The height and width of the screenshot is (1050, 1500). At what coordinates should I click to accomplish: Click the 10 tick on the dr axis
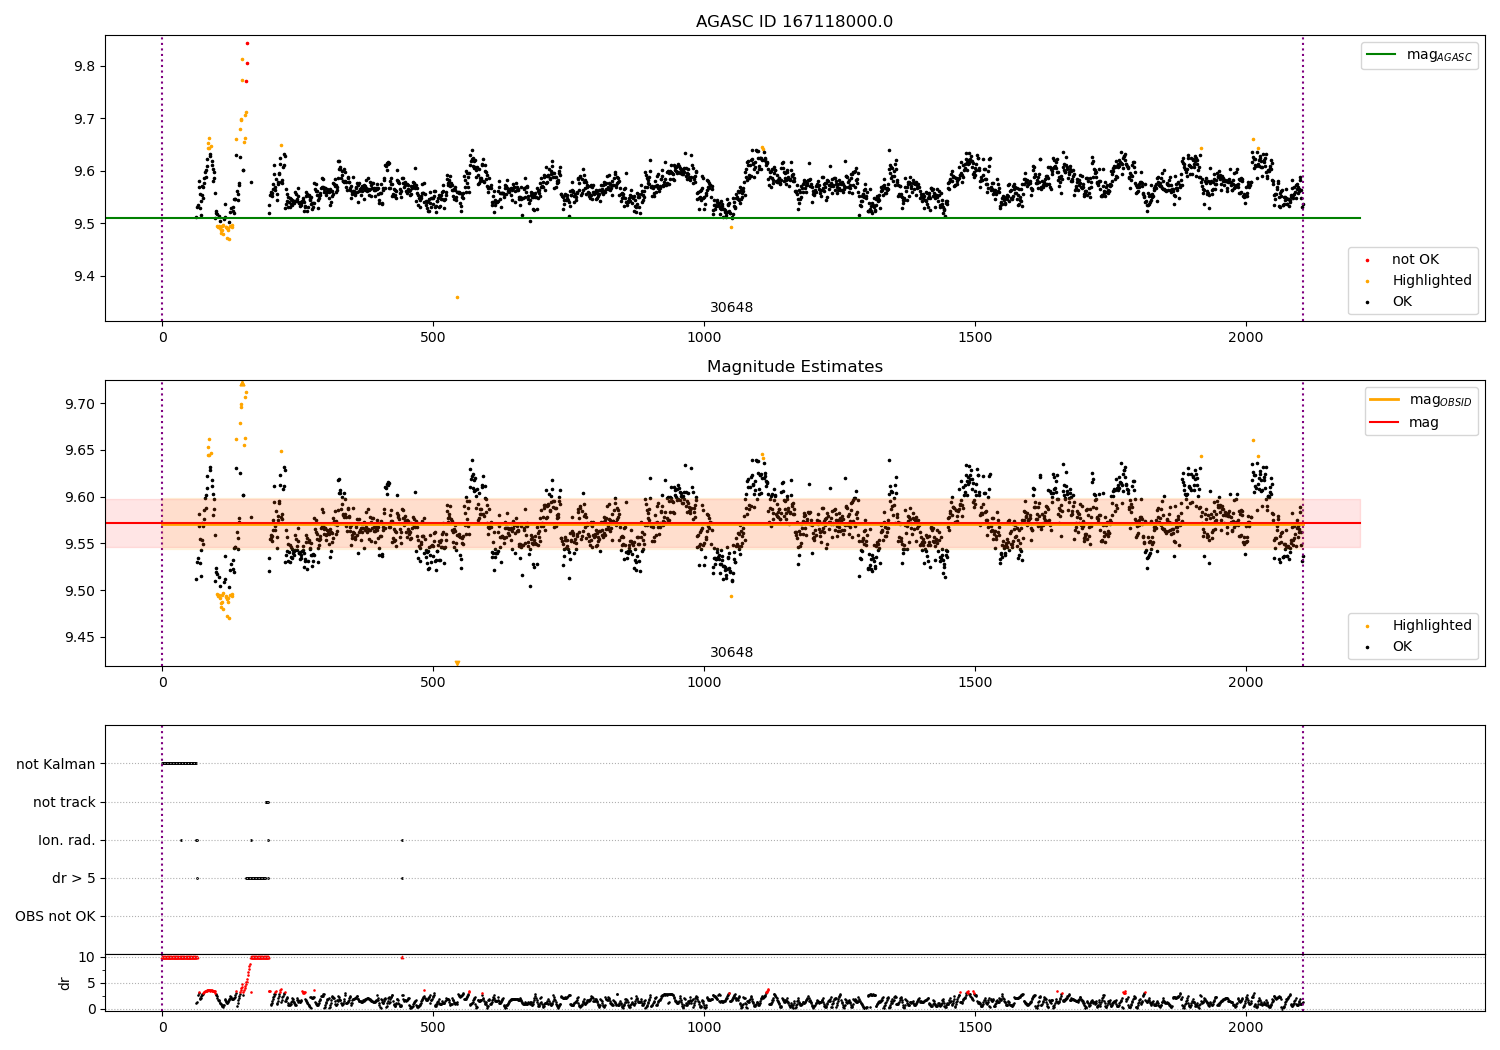pyautogui.click(x=86, y=958)
